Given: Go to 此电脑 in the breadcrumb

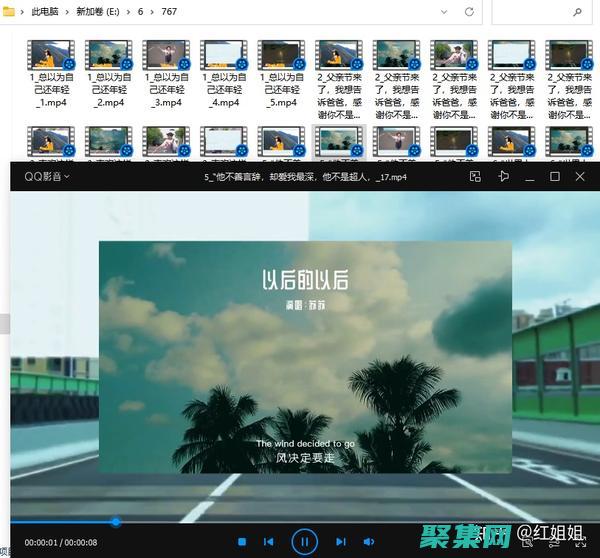Looking at the screenshot, I should tap(44, 12).
